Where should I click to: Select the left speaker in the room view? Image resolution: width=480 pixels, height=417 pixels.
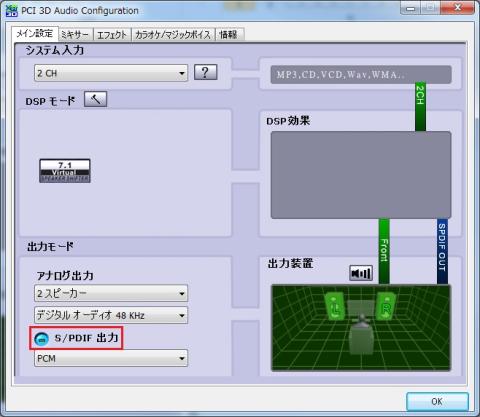click(335, 306)
